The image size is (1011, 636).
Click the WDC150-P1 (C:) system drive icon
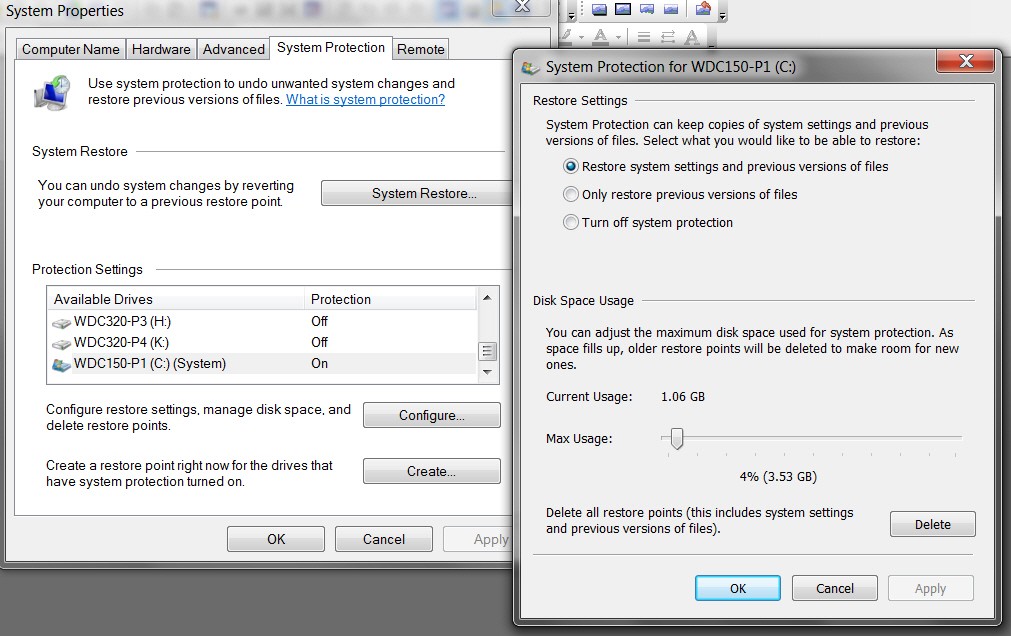coord(61,364)
